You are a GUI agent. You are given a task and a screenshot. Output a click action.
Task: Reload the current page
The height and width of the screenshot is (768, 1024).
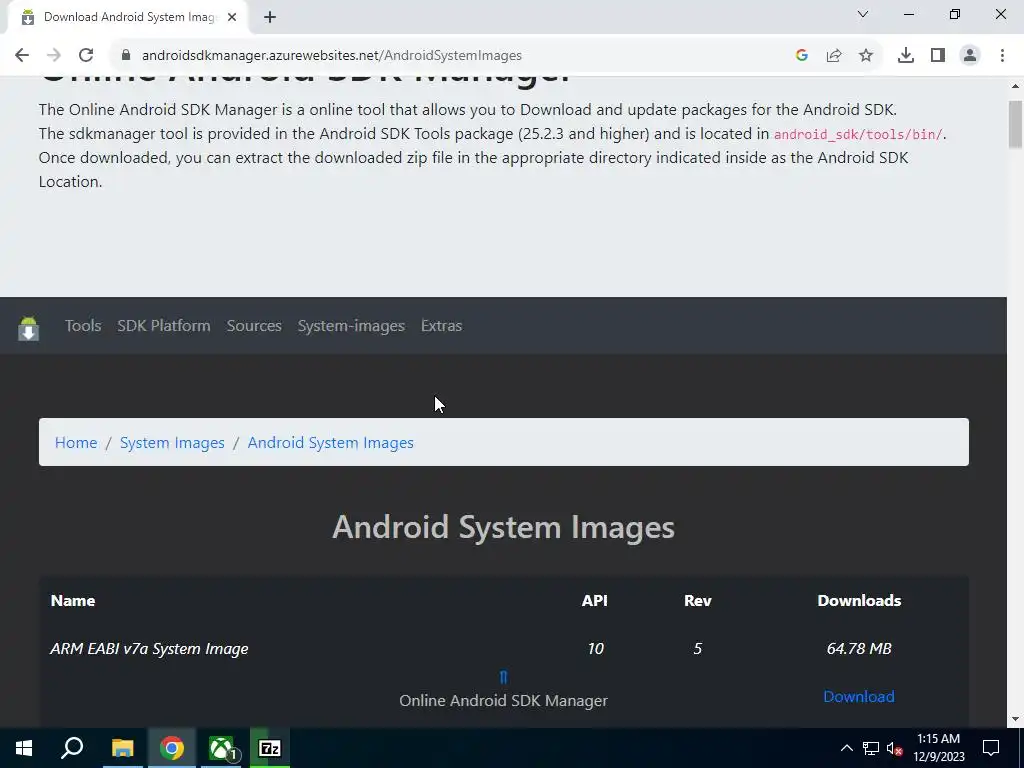coord(86,56)
